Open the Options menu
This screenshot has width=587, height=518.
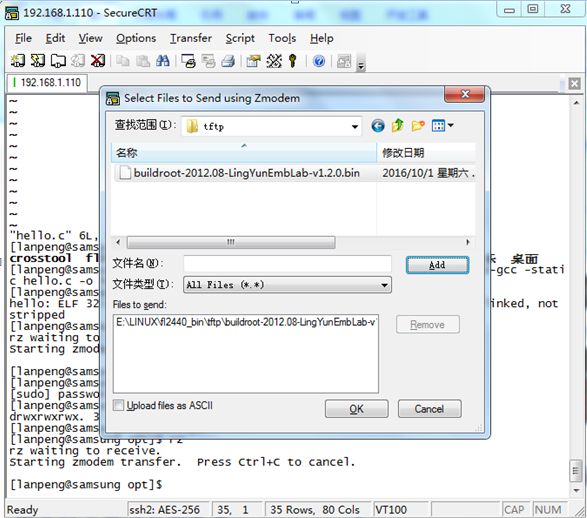click(x=136, y=38)
